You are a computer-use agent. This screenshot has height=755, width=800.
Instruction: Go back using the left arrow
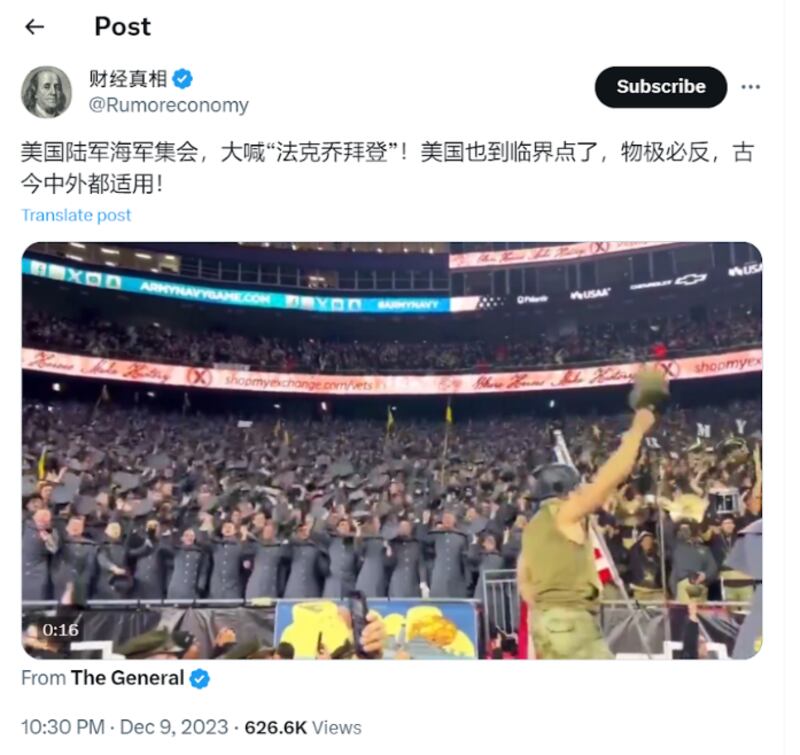coord(34,27)
